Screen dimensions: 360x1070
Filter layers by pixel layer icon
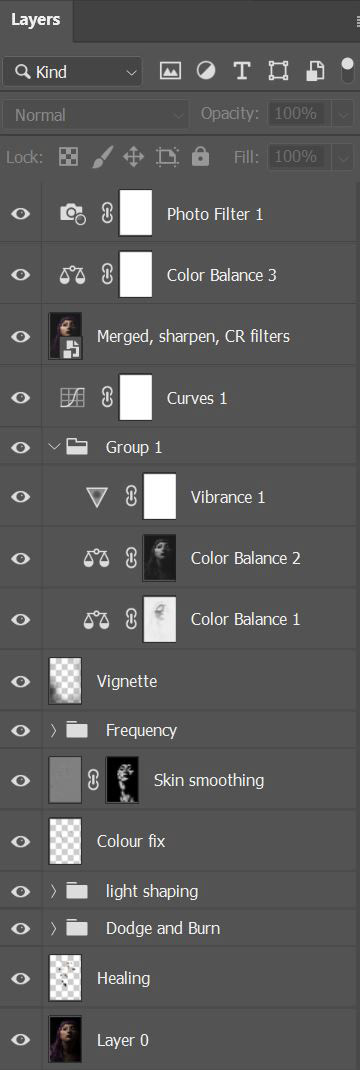(x=170, y=70)
